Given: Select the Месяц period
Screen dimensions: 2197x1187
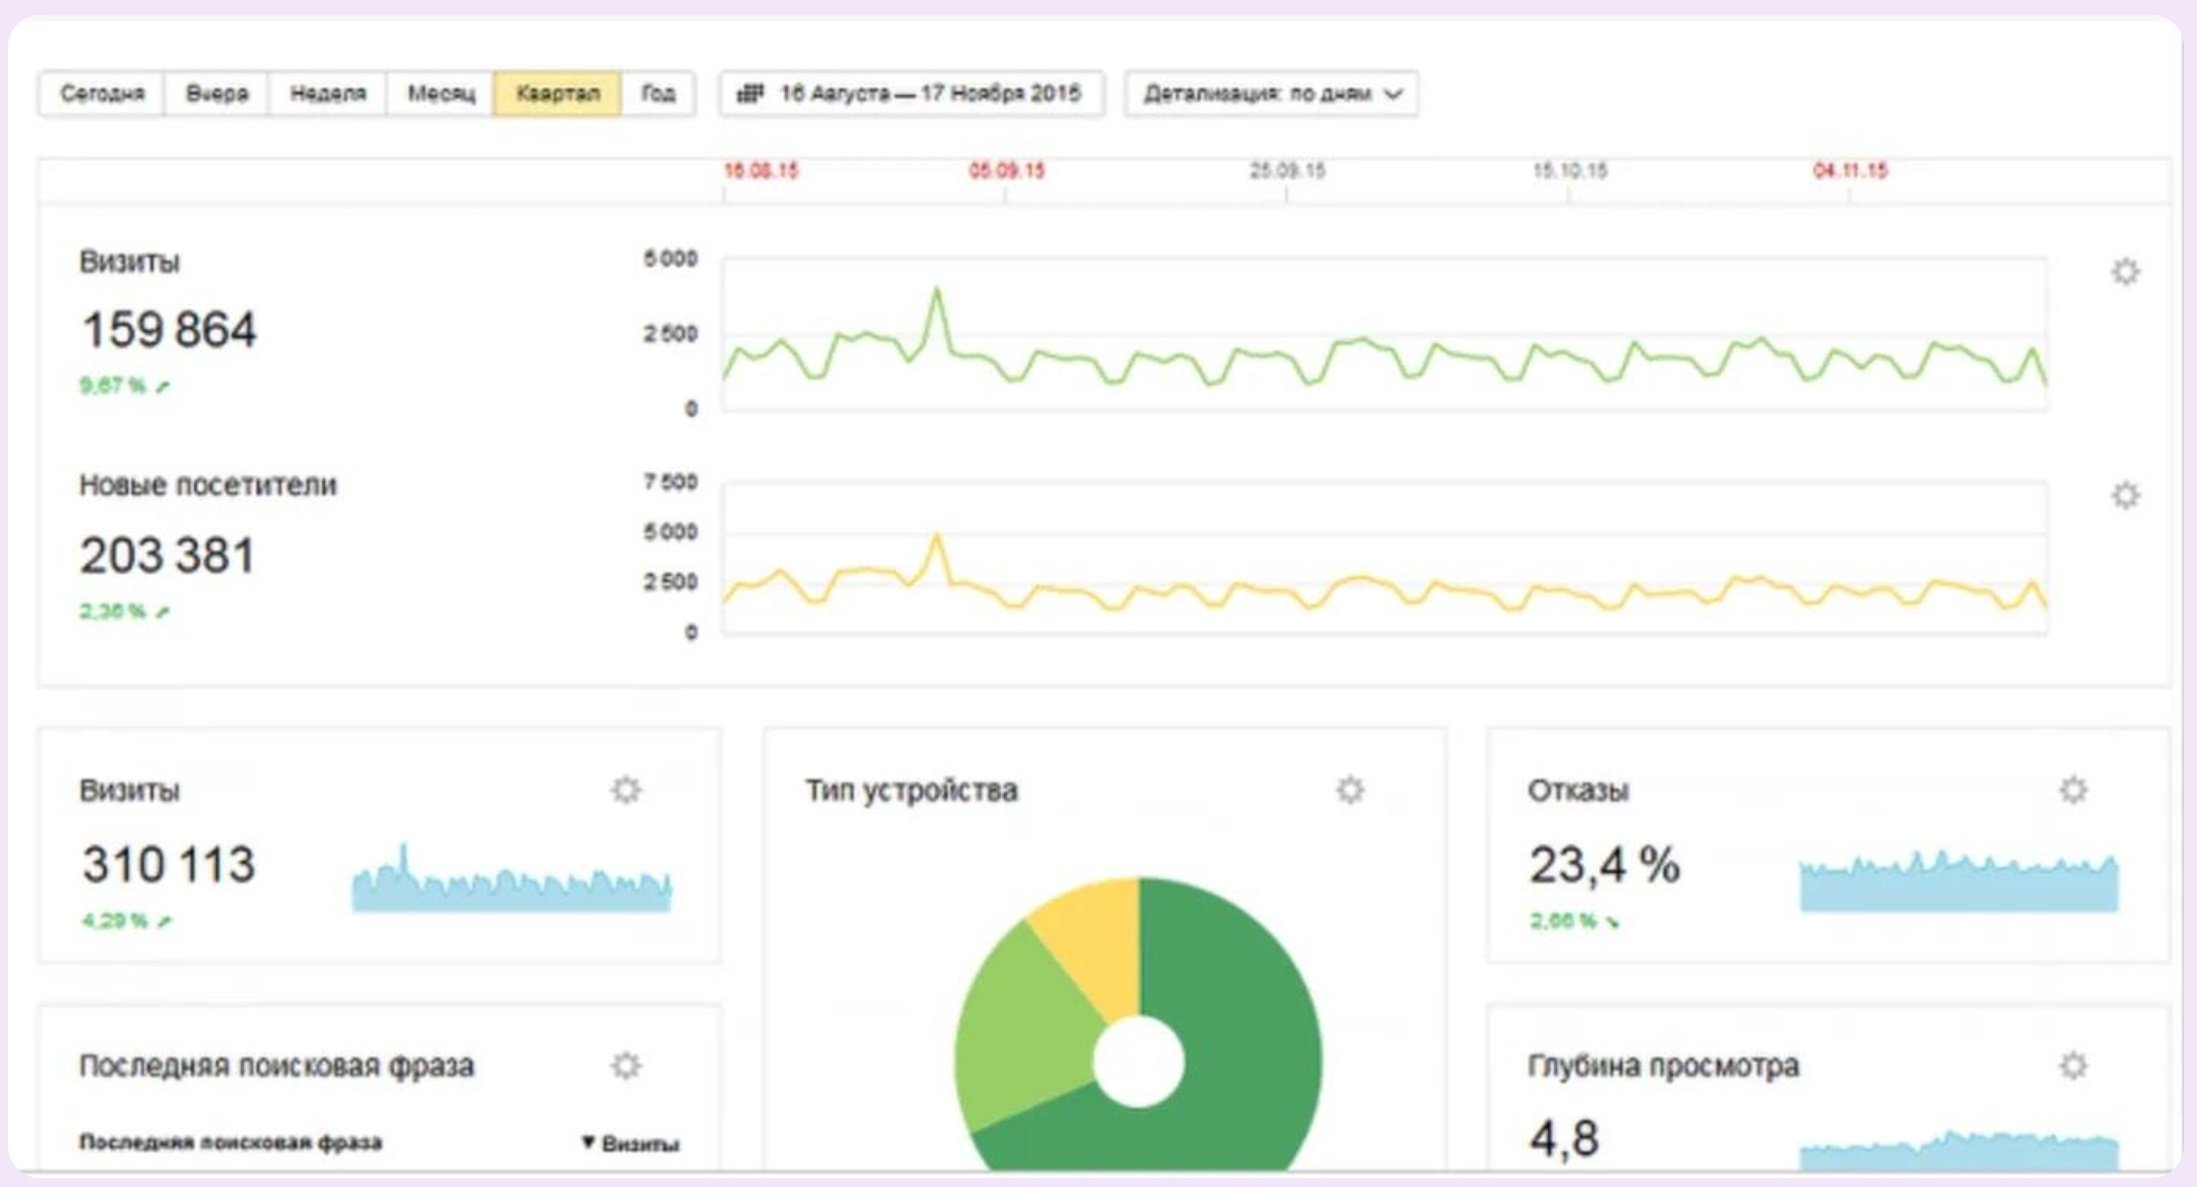Looking at the screenshot, I should coord(441,94).
